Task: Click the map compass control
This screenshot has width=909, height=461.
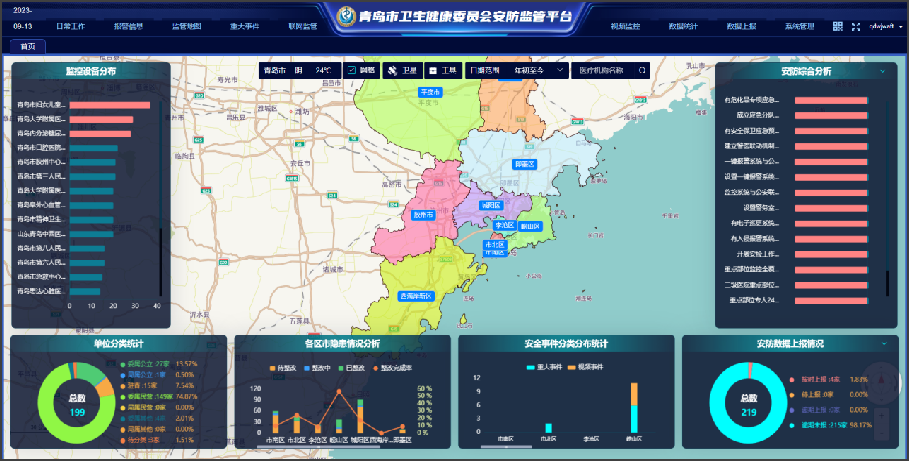Action: [882, 379]
